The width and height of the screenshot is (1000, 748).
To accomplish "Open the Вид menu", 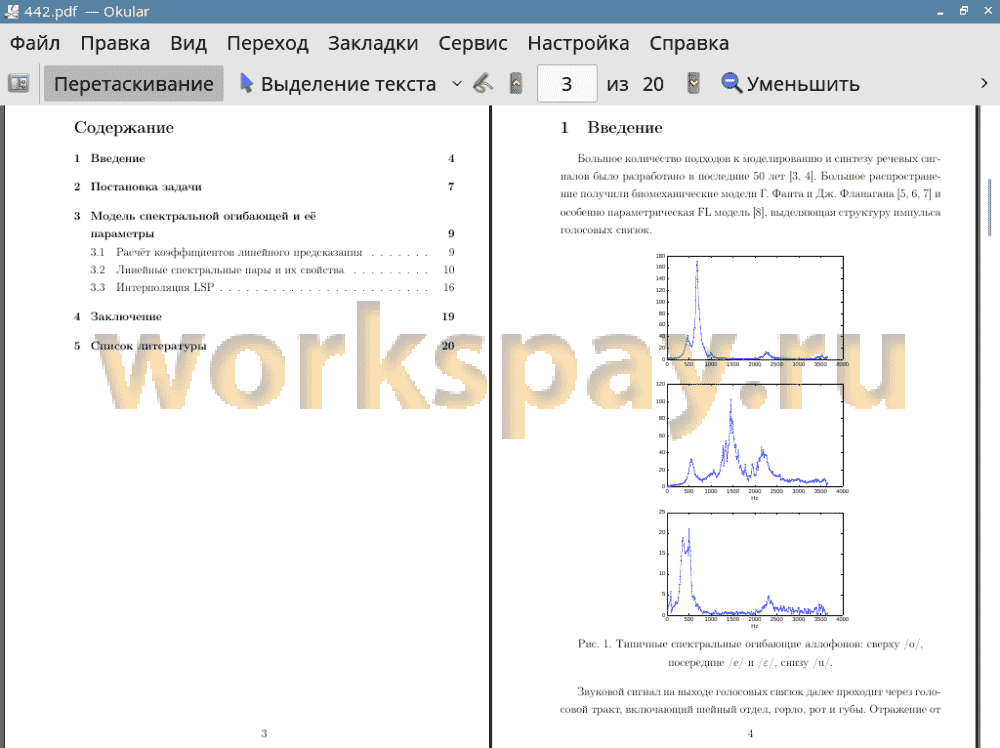I will point(188,43).
